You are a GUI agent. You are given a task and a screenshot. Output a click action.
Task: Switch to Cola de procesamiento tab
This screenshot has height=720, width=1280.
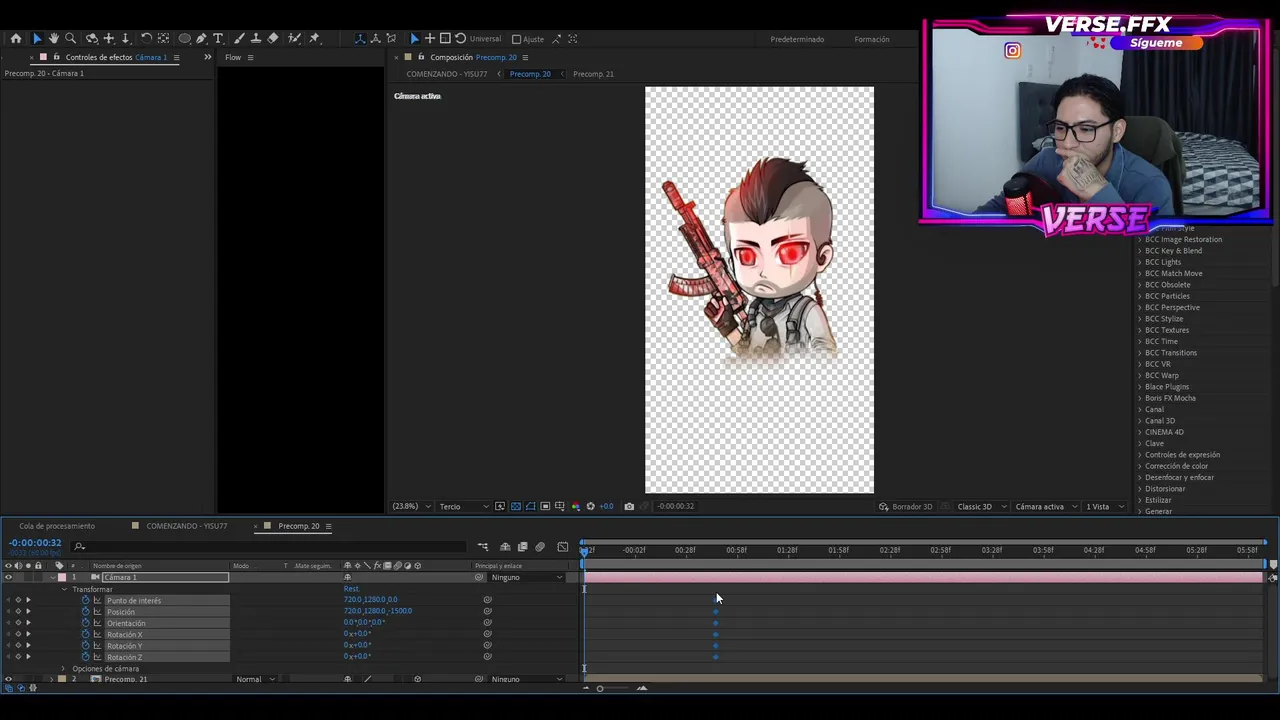pyautogui.click(x=57, y=526)
